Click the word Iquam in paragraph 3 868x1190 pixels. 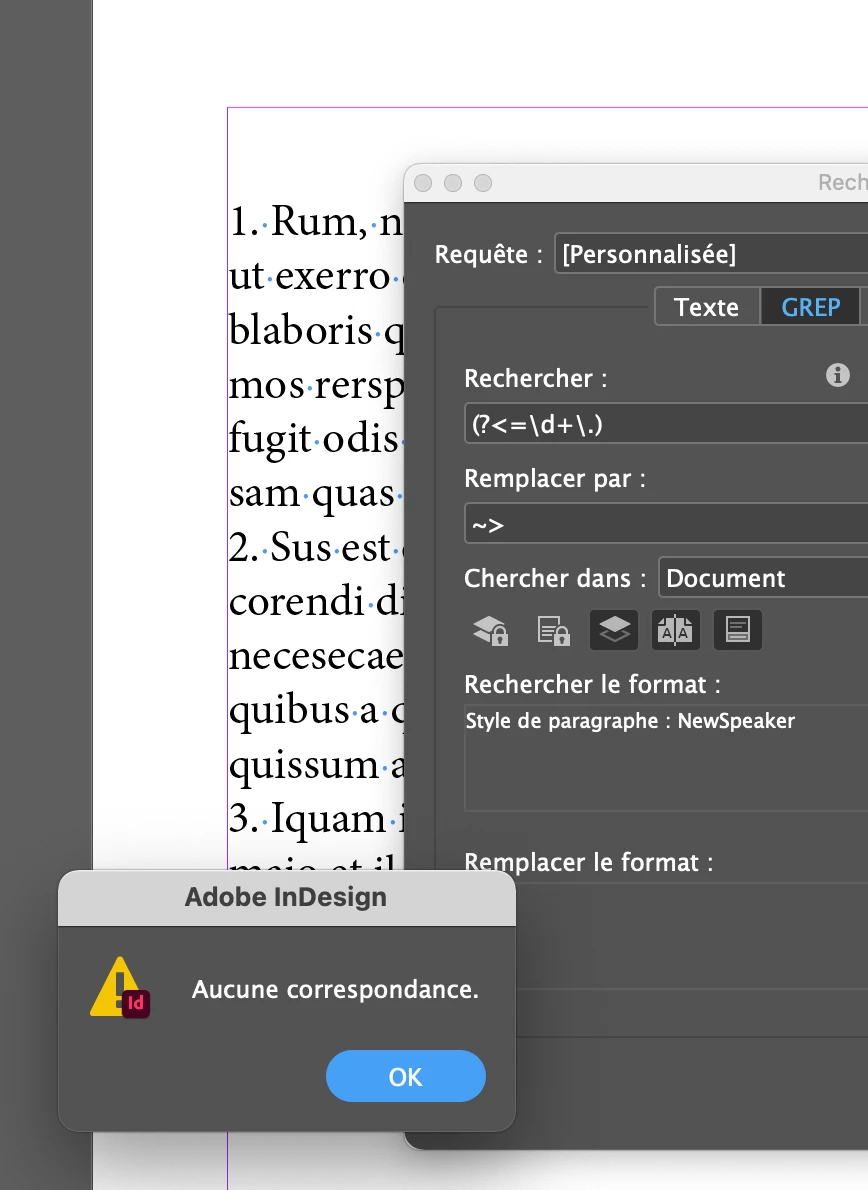pyautogui.click(x=328, y=820)
